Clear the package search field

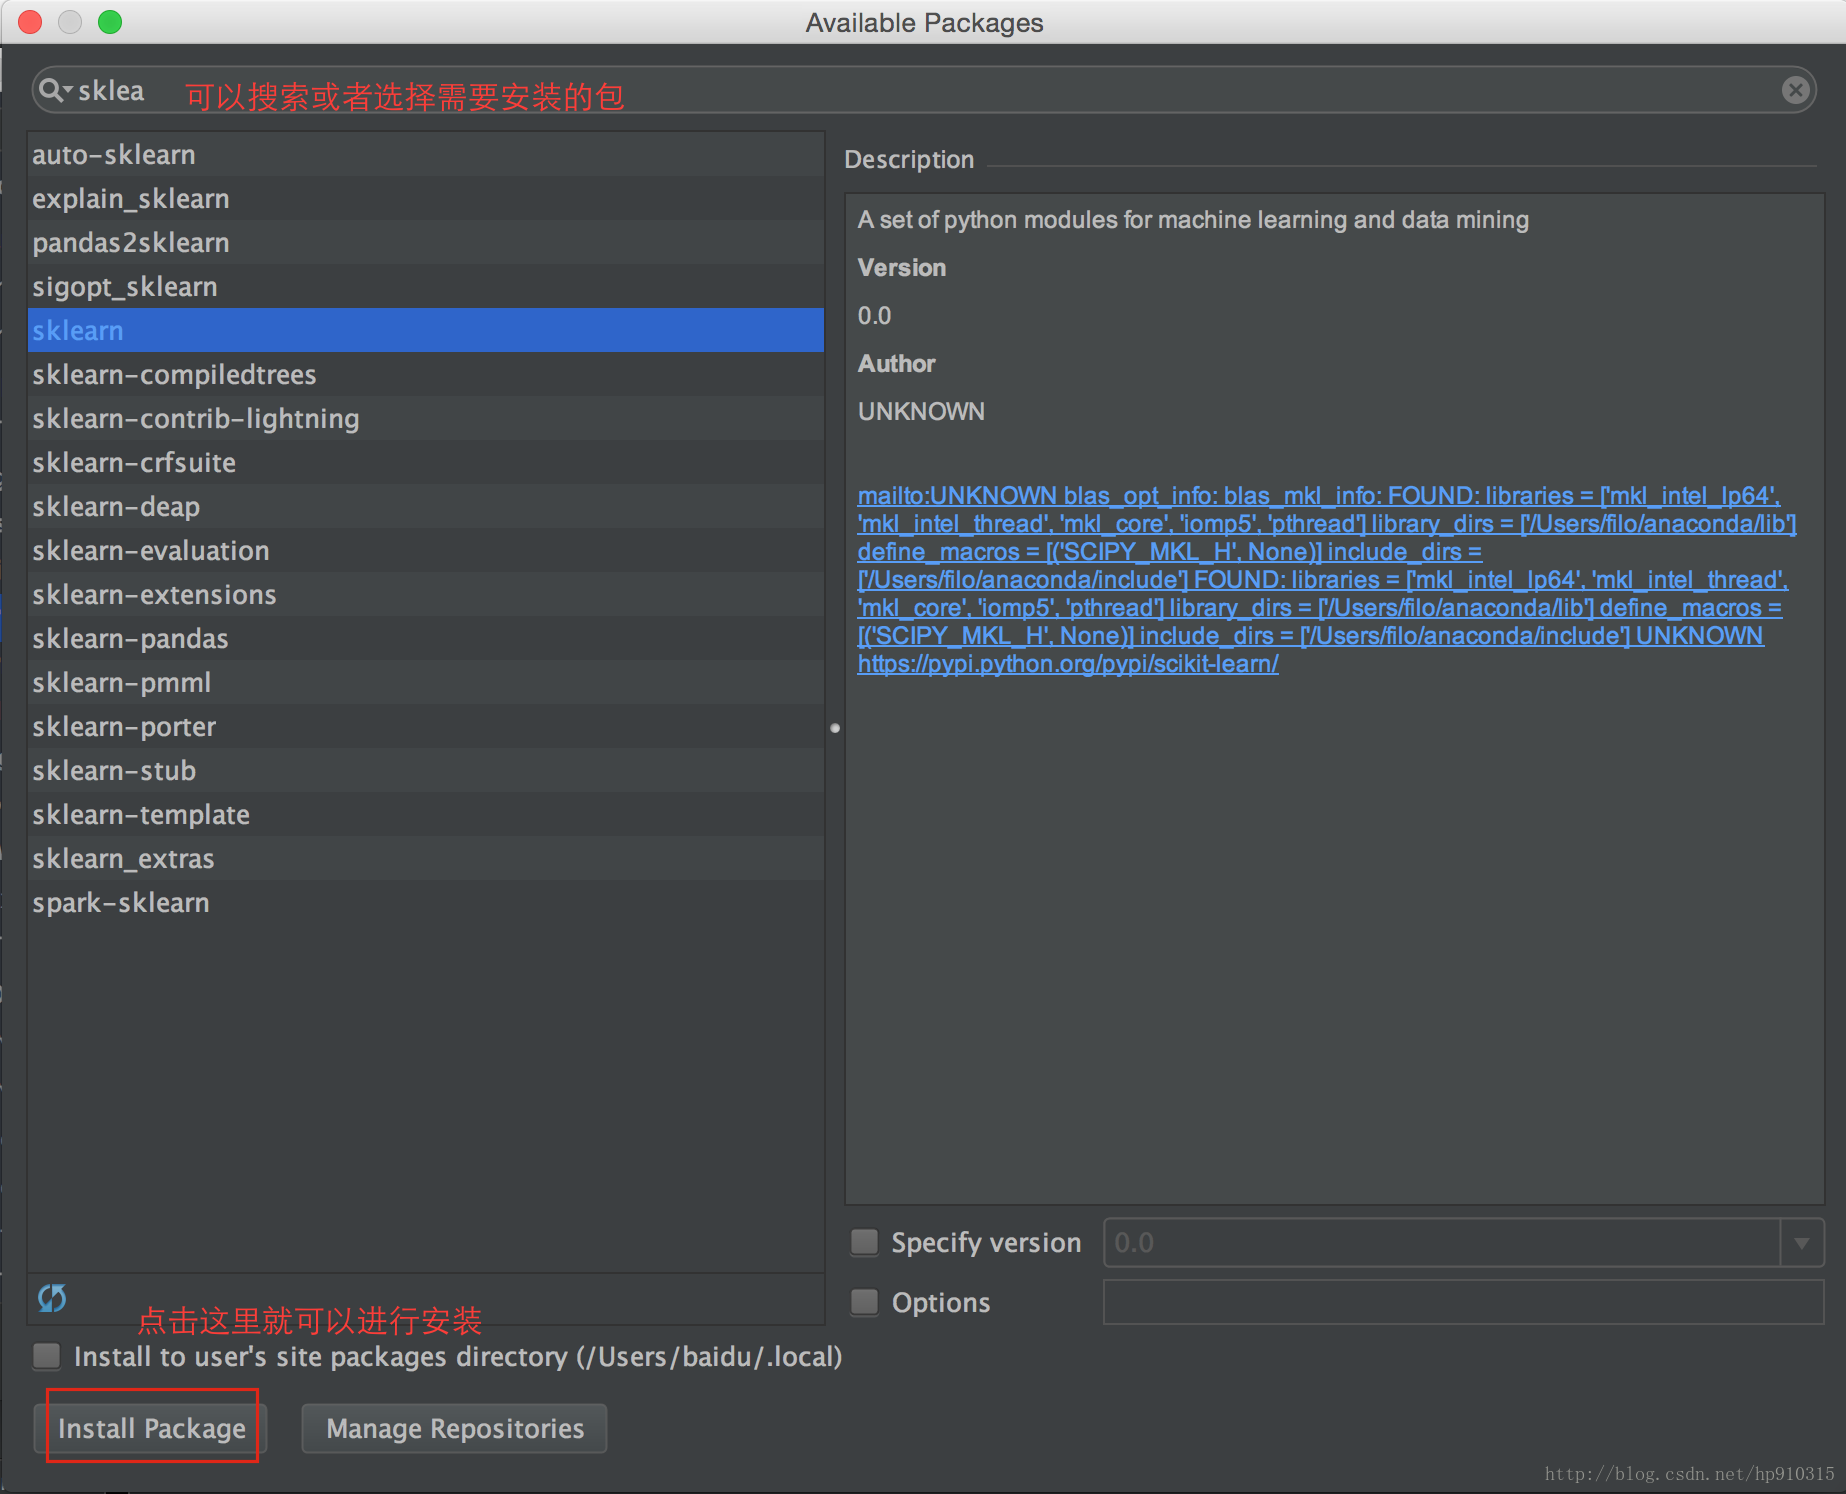click(x=1795, y=91)
